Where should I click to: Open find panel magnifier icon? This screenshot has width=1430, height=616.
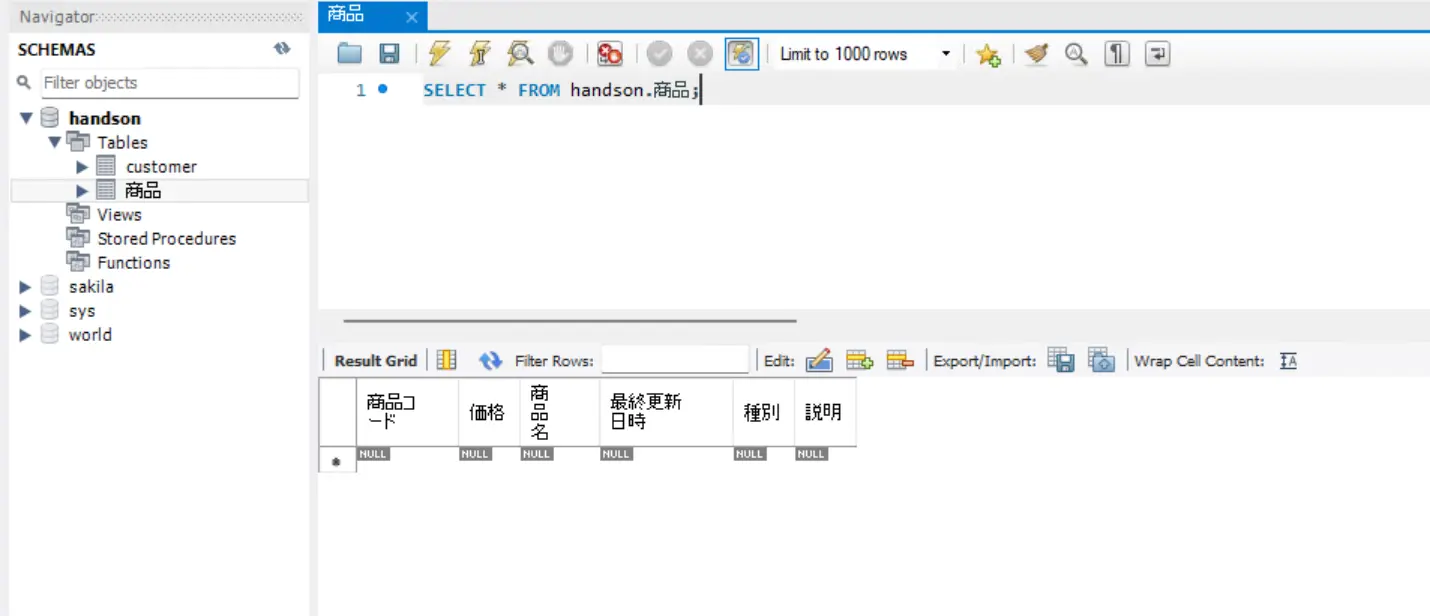tap(1076, 54)
